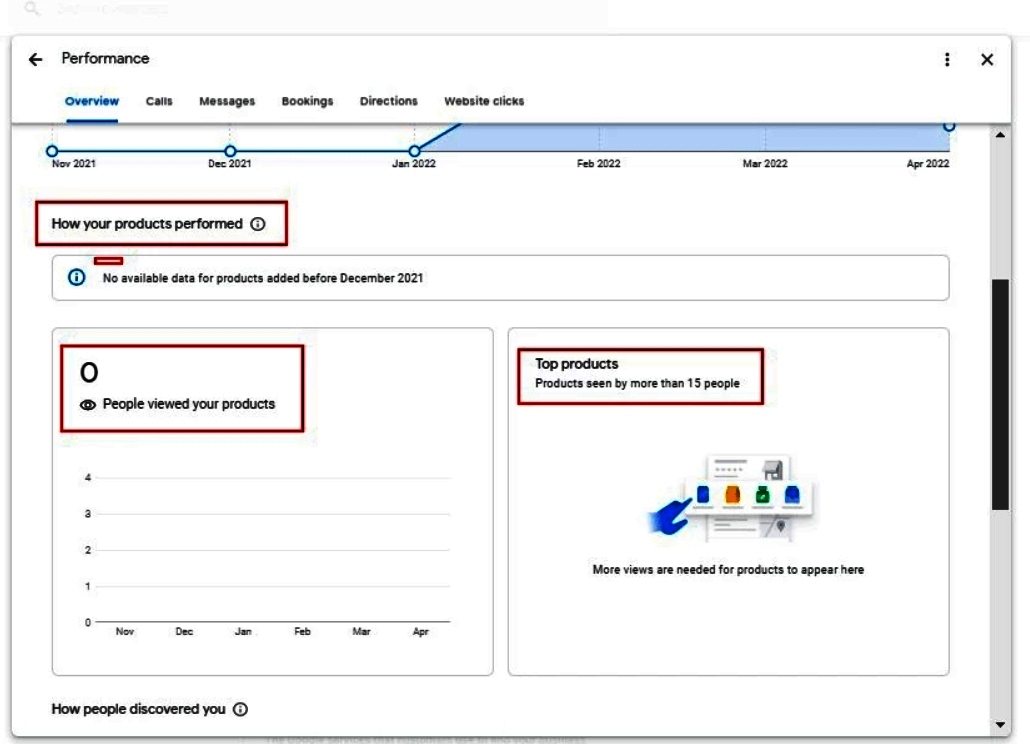Image resolution: width=1030 pixels, height=744 pixels.
Task: Click the back arrow on Performance page
Action: click(x=35, y=61)
